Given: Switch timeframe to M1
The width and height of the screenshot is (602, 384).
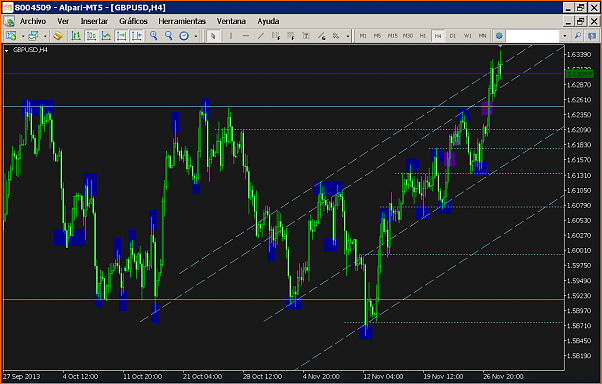Looking at the screenshot, I should pyautogui.click(x=363, y=36).
